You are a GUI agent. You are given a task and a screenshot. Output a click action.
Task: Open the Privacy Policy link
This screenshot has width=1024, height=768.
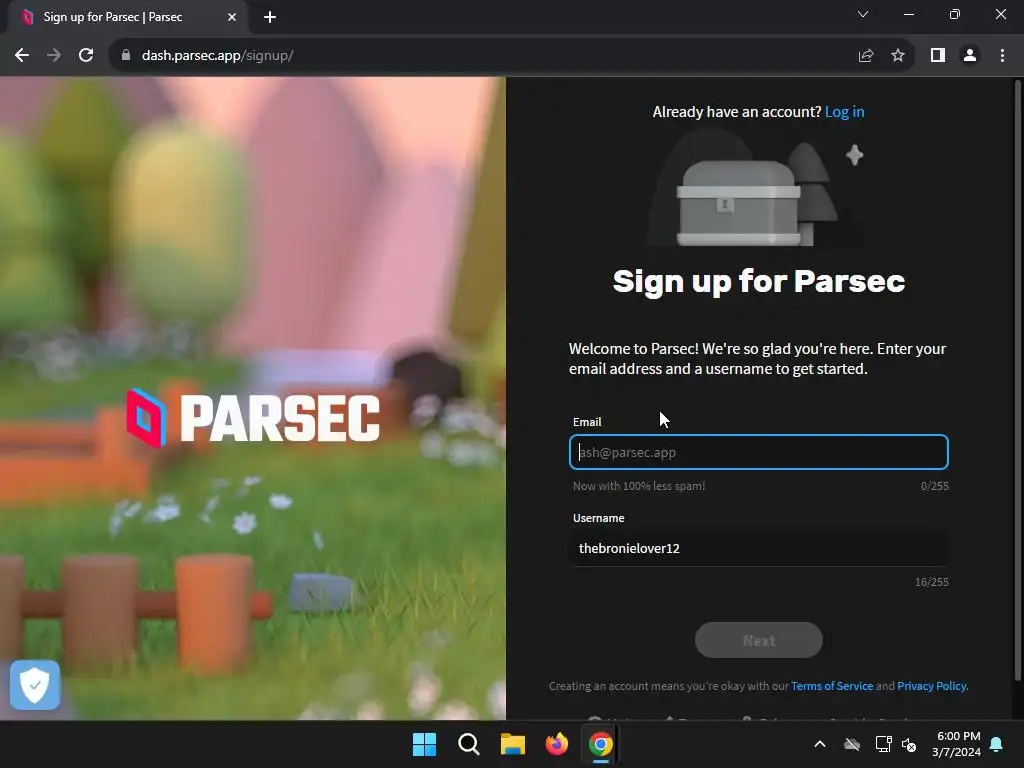pos(932,686)
